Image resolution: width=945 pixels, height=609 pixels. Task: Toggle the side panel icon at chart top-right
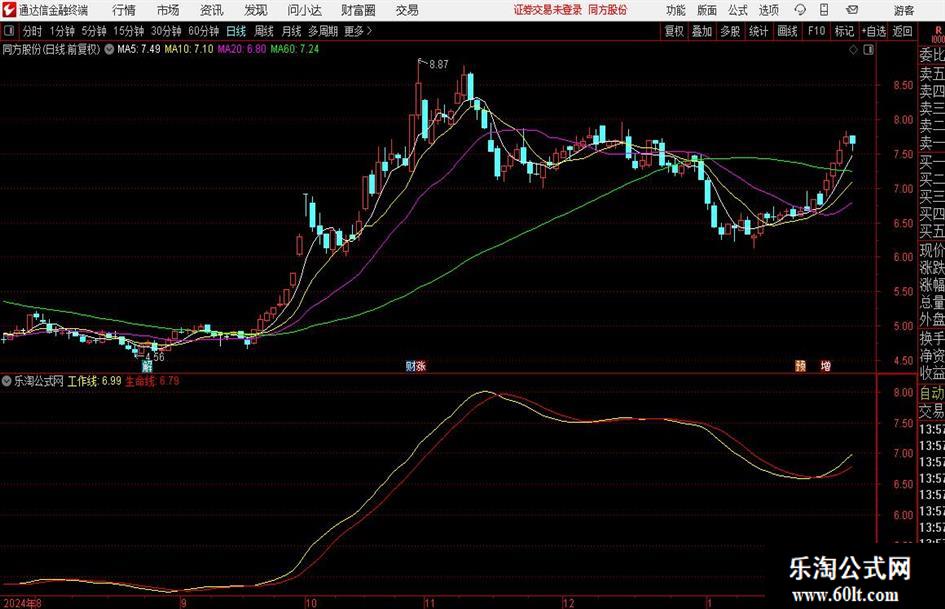pos(868,50)
